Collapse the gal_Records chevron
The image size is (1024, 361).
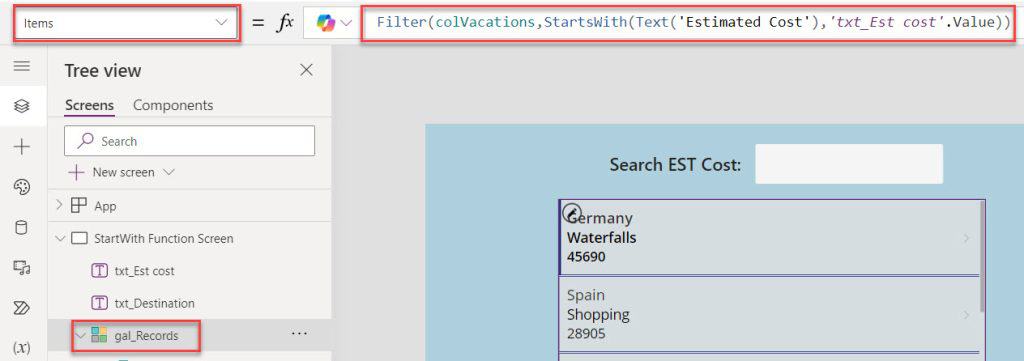(81, 336)
